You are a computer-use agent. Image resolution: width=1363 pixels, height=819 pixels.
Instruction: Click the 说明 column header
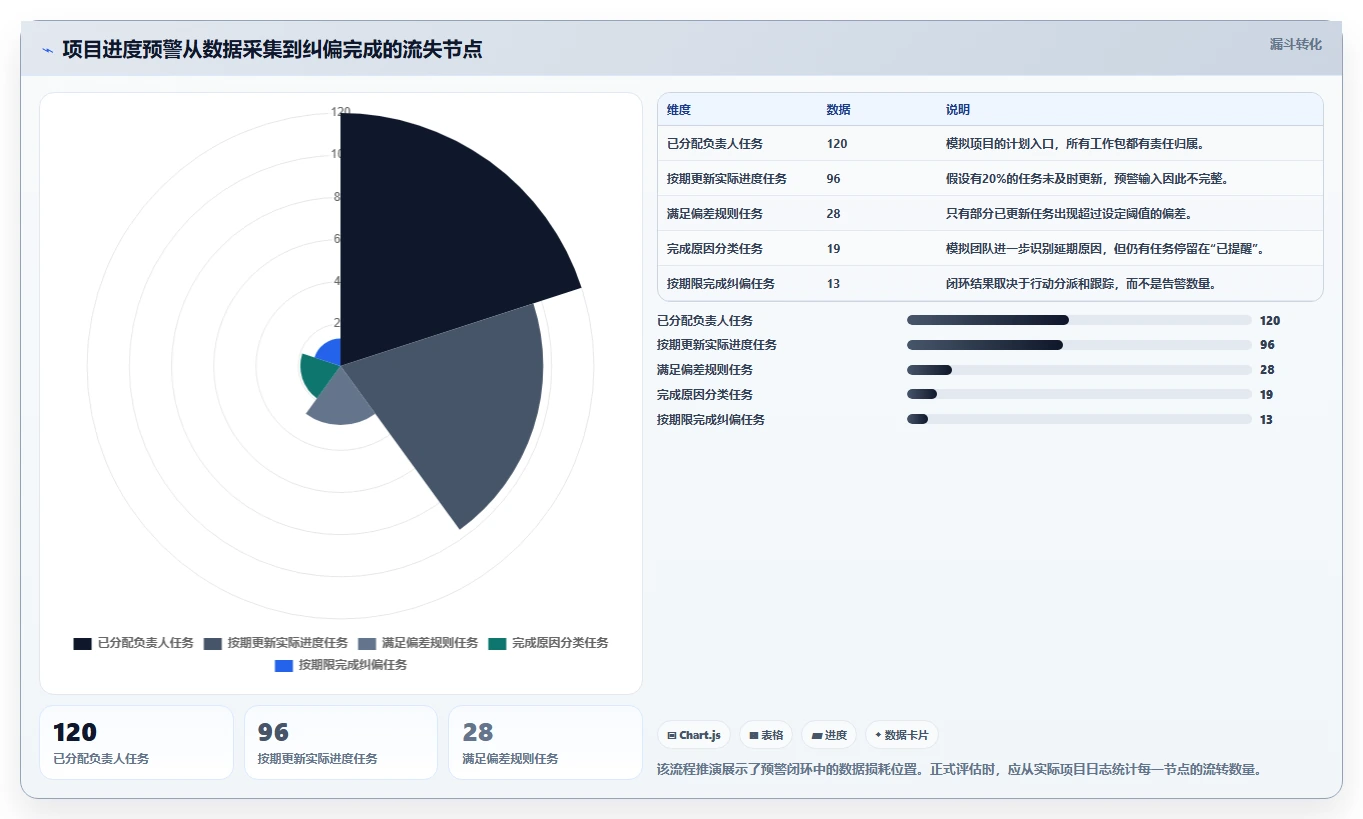pos(958,110)
